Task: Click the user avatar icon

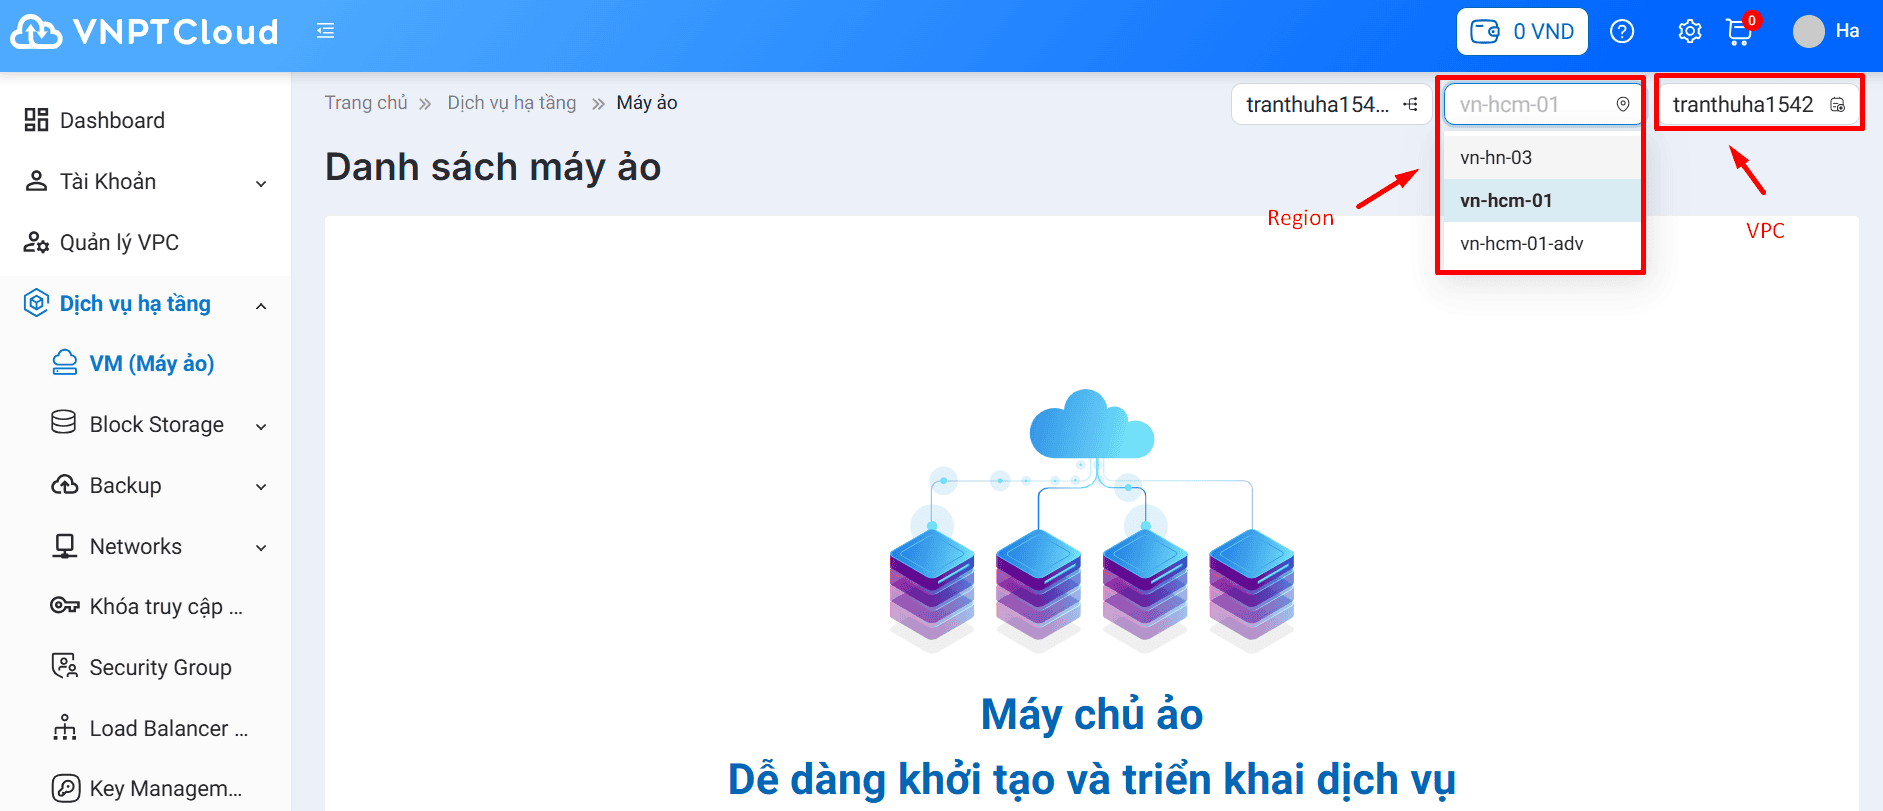Action: coord(1808,32)
